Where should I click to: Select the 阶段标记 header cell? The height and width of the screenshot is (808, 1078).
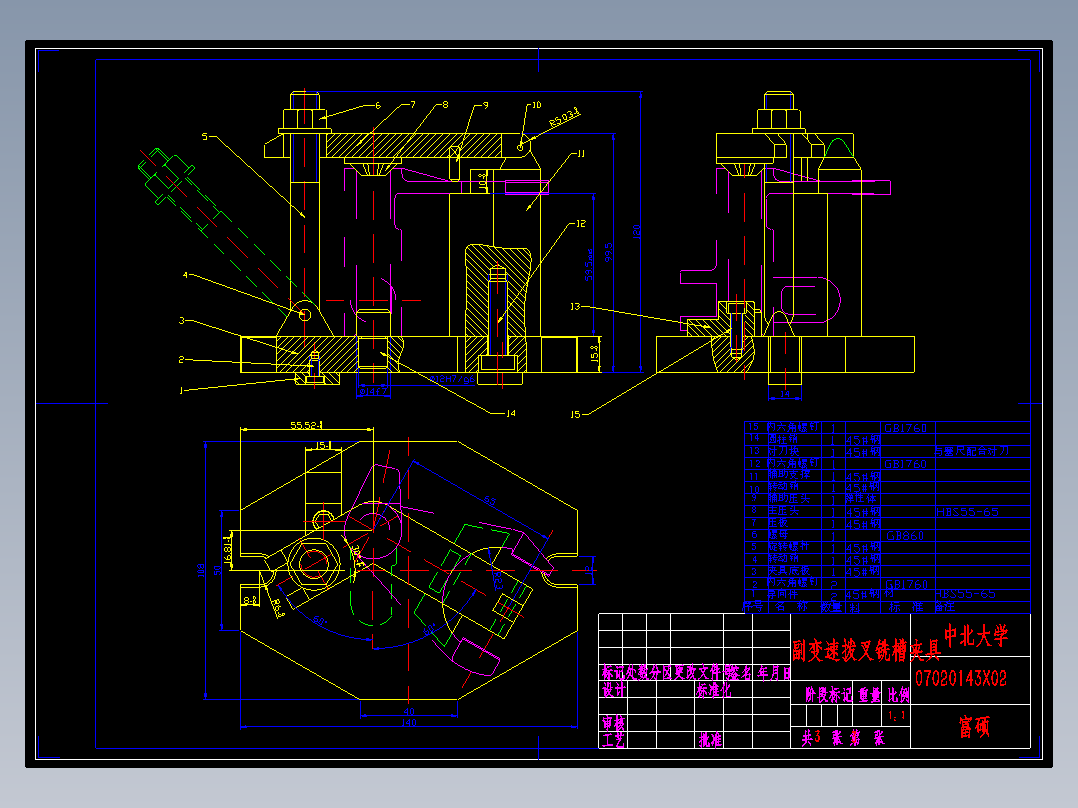click(x=828, y=695)
